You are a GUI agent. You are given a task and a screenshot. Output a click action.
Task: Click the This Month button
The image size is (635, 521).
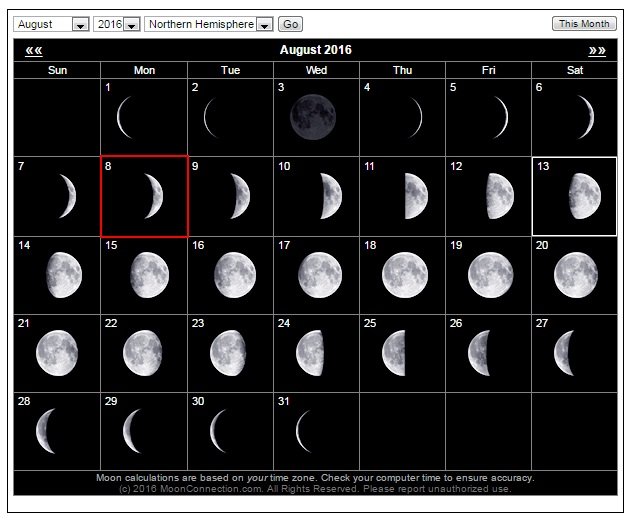click(x=584, y=24)
